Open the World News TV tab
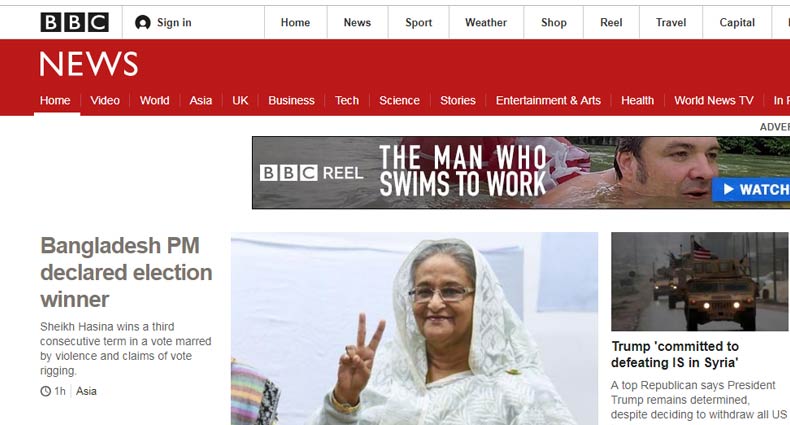The image size is (790, 425). pyautogui.click(x=714, y=101)
